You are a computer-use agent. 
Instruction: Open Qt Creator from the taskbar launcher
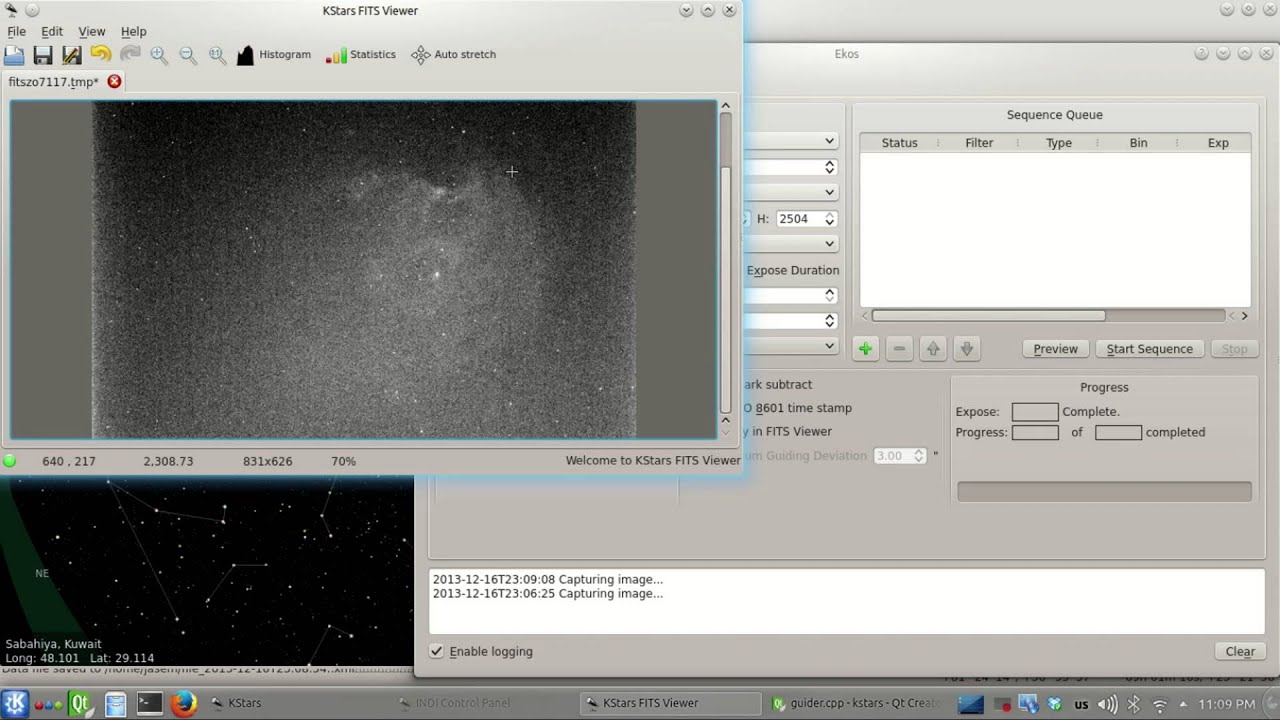point(81,703)
